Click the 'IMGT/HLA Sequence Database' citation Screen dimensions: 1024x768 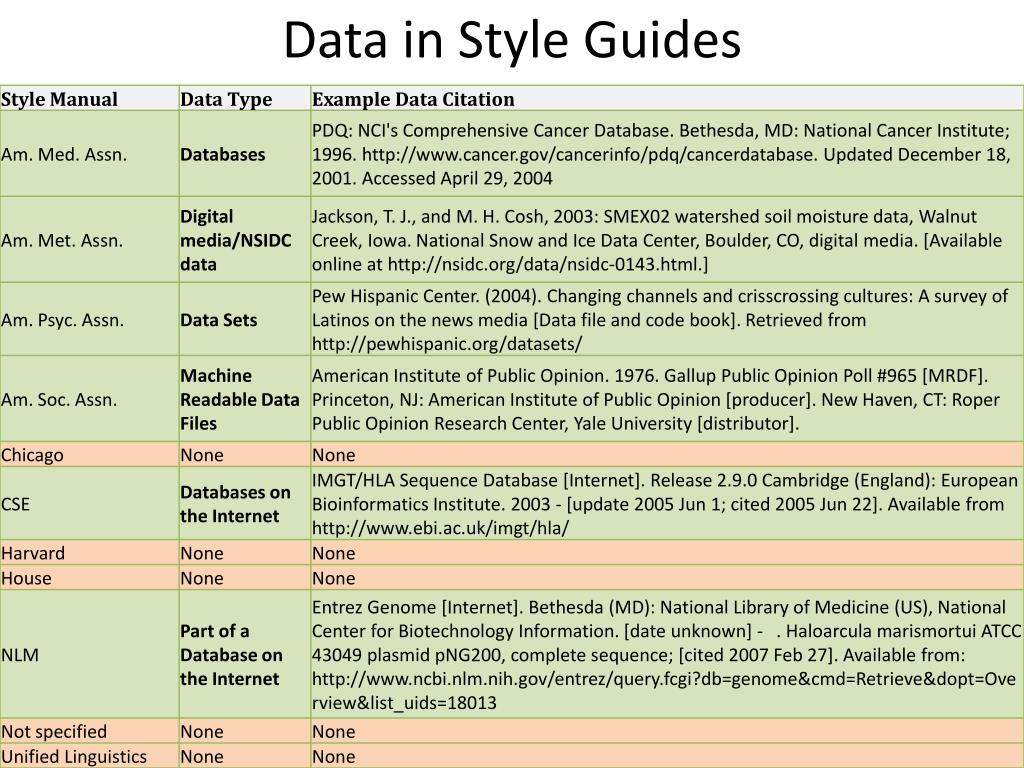pos(665,504)
